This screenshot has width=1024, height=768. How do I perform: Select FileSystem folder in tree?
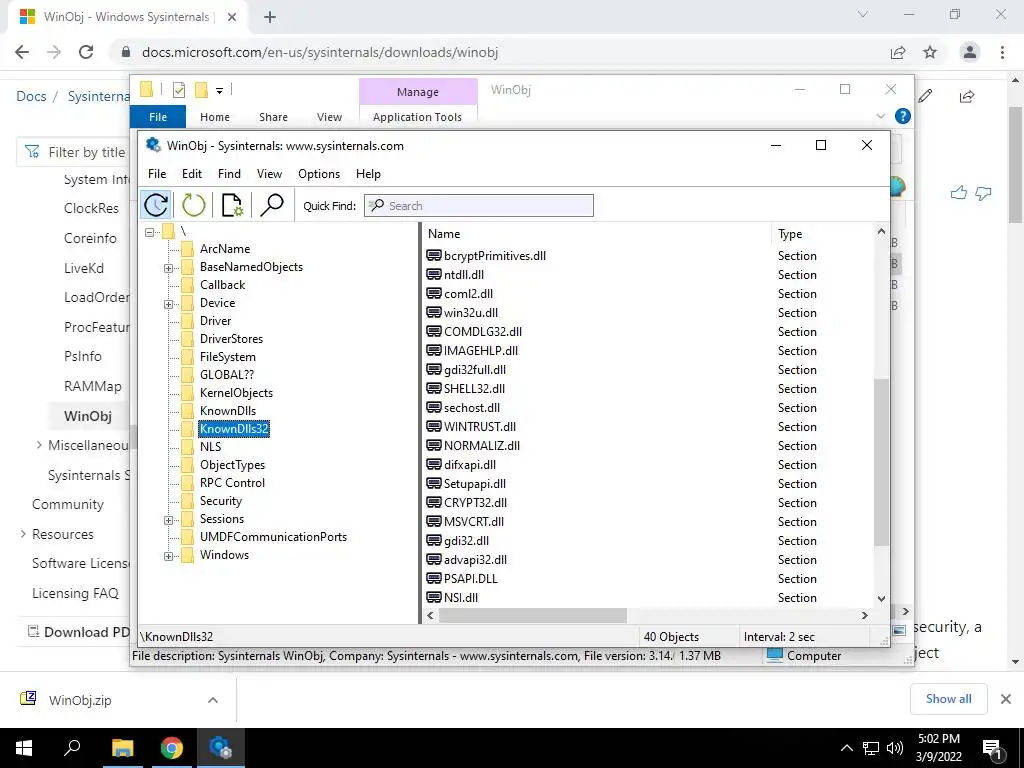point(227,357)
